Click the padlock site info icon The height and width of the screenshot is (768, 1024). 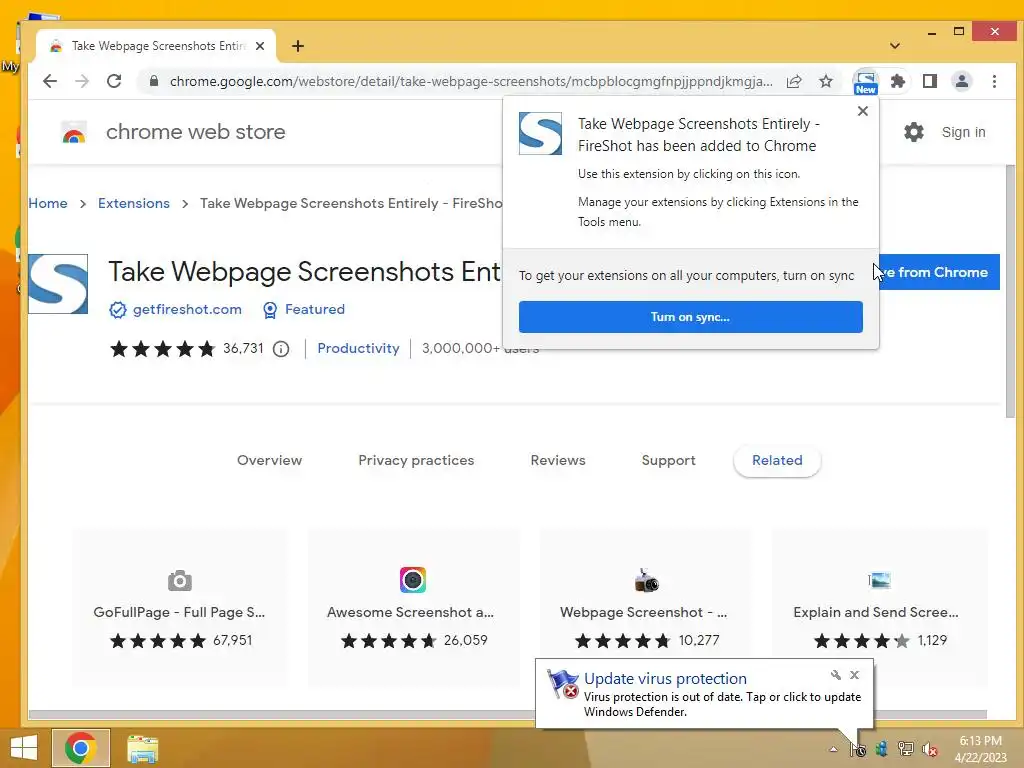154,81
